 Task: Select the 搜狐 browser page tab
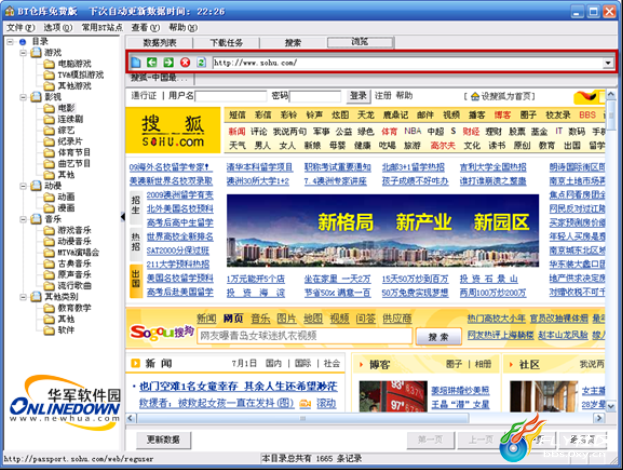160,78
